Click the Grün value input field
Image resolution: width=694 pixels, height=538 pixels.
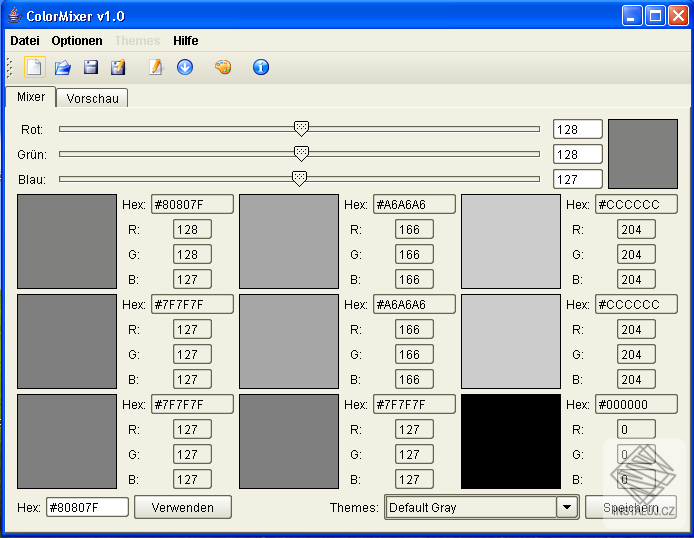pos(577,154)
